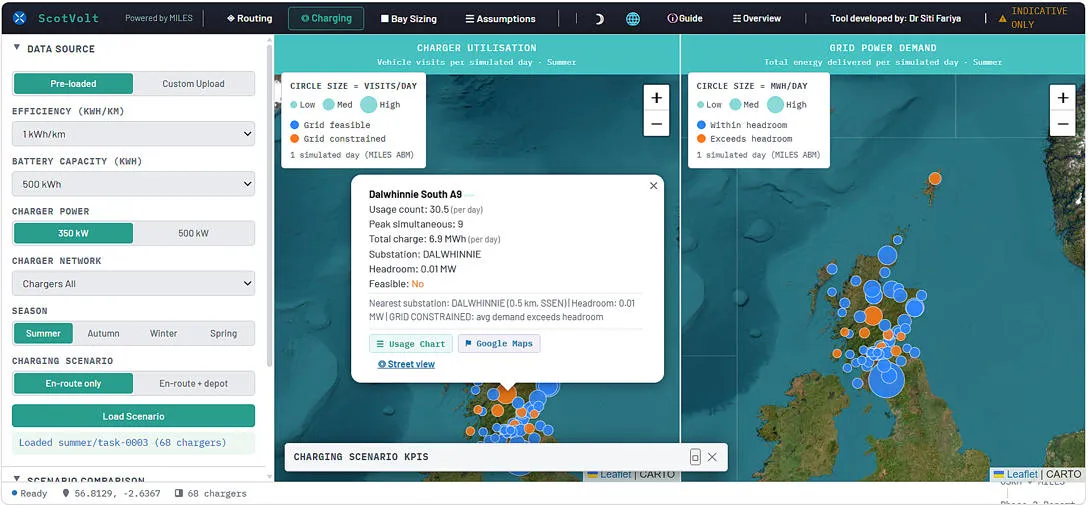The height and width of the screenshot is (505, 1088).
Task: Select Summer season
Action: [44, 333]
